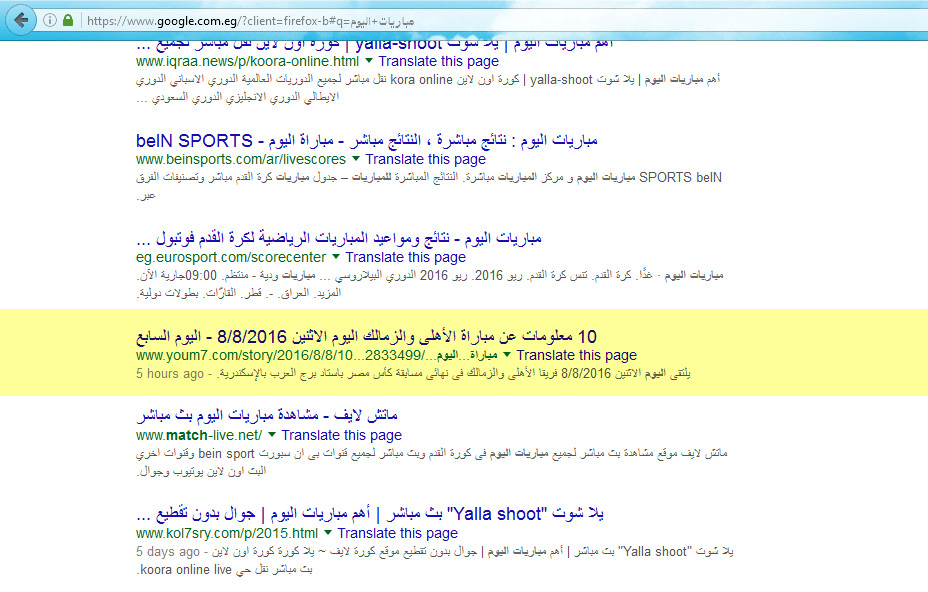928x592 pixels.
Task: Click the green URL www.kol7sry.com/p/2015.html
Action: (x=227, y=533)
